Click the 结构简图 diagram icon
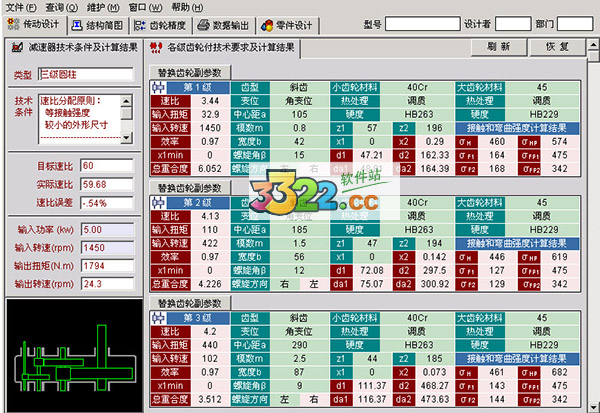 (x=77, y=25)
